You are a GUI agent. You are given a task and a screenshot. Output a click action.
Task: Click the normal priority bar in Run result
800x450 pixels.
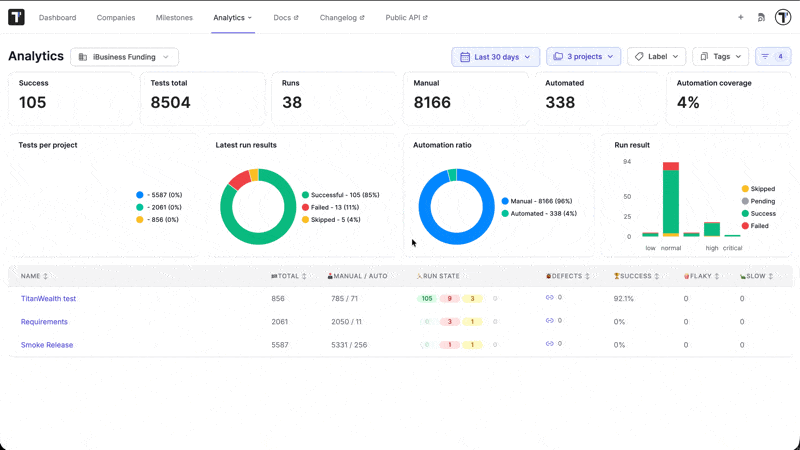coord(671,199)
